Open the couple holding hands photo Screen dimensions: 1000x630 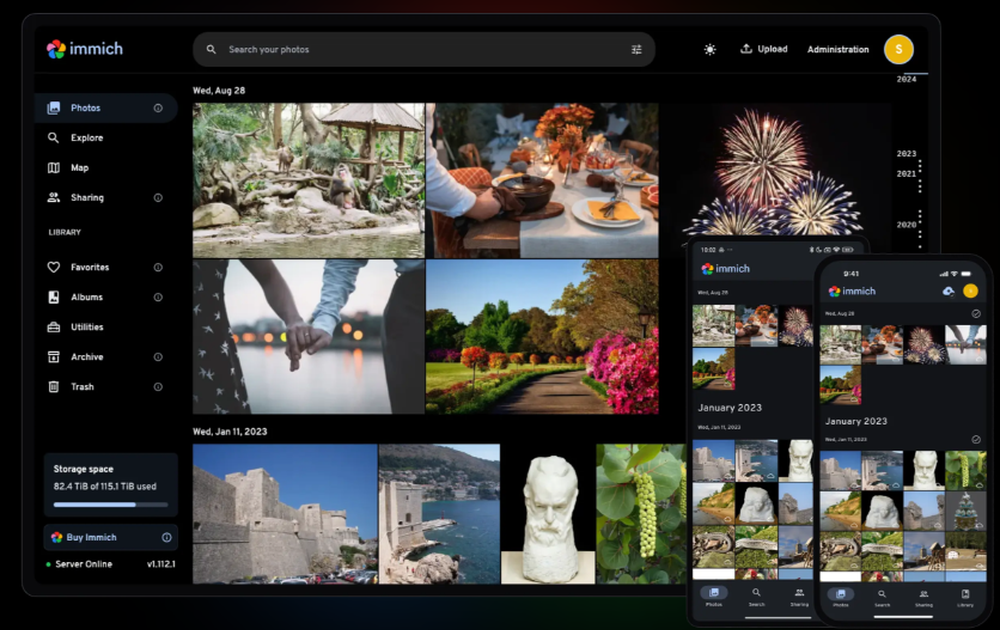309,337
